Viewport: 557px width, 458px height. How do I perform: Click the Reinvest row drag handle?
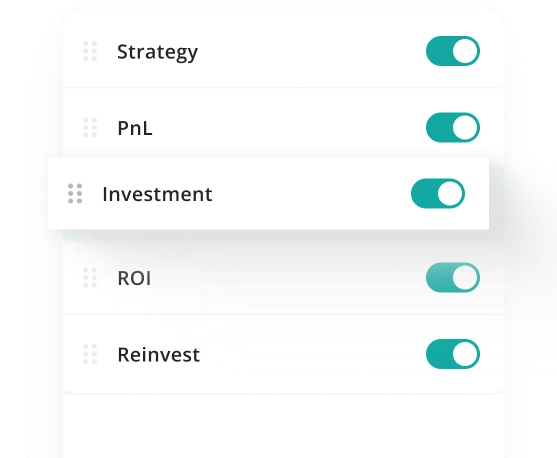tap(90, 354)
